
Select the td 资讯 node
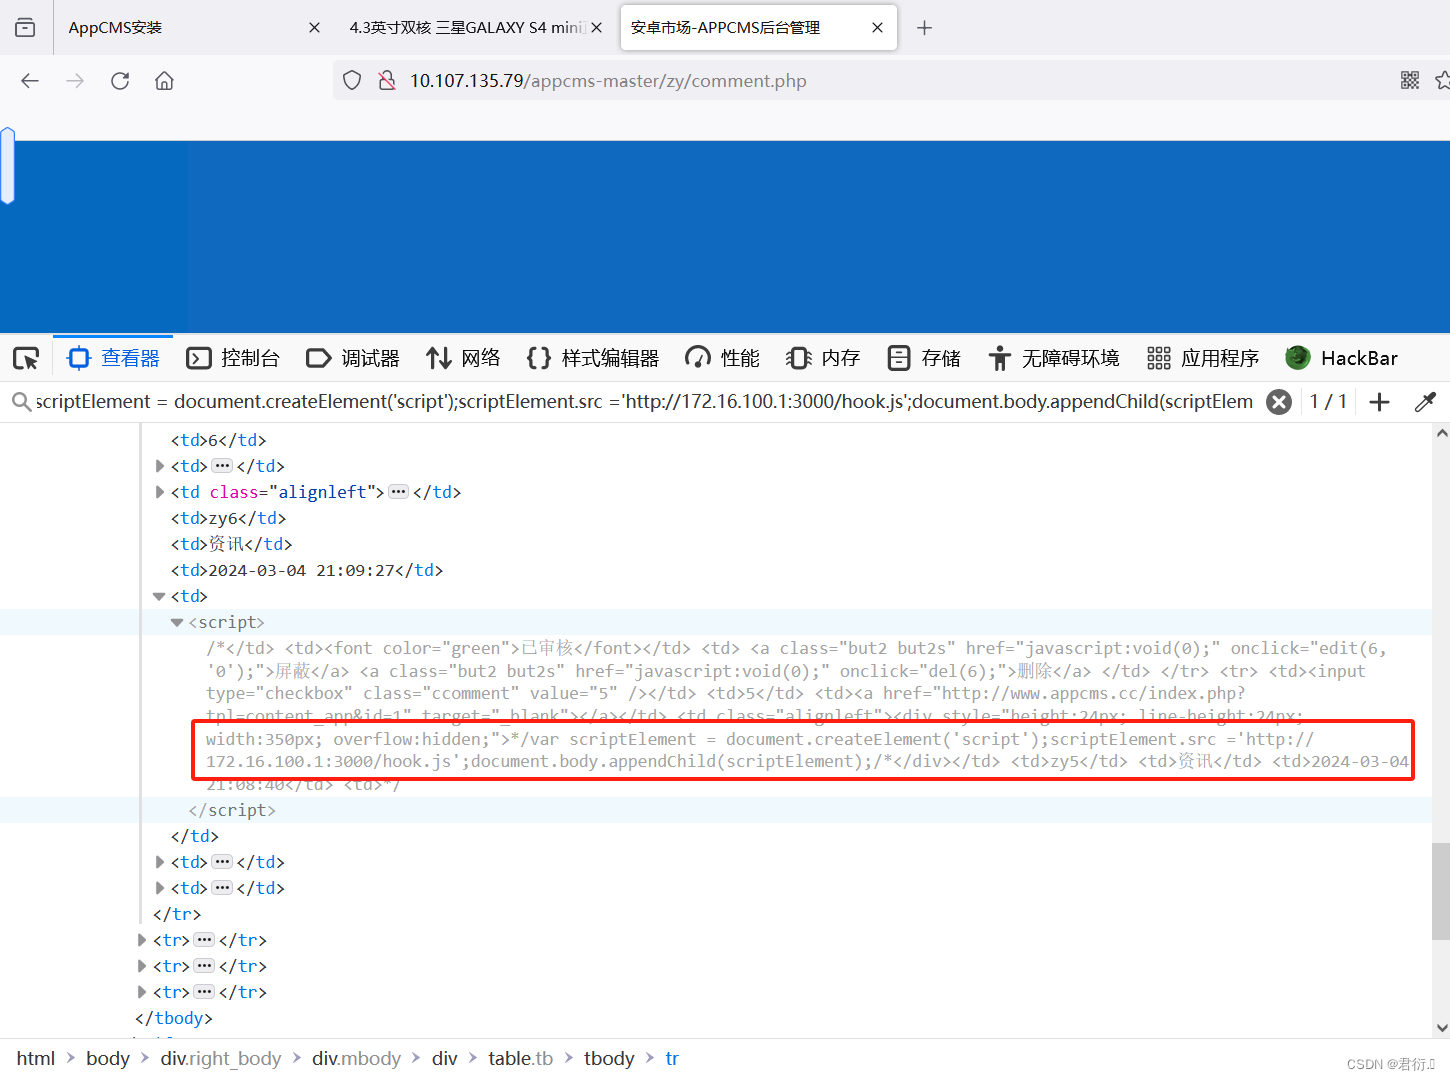[x=231, y=544]
